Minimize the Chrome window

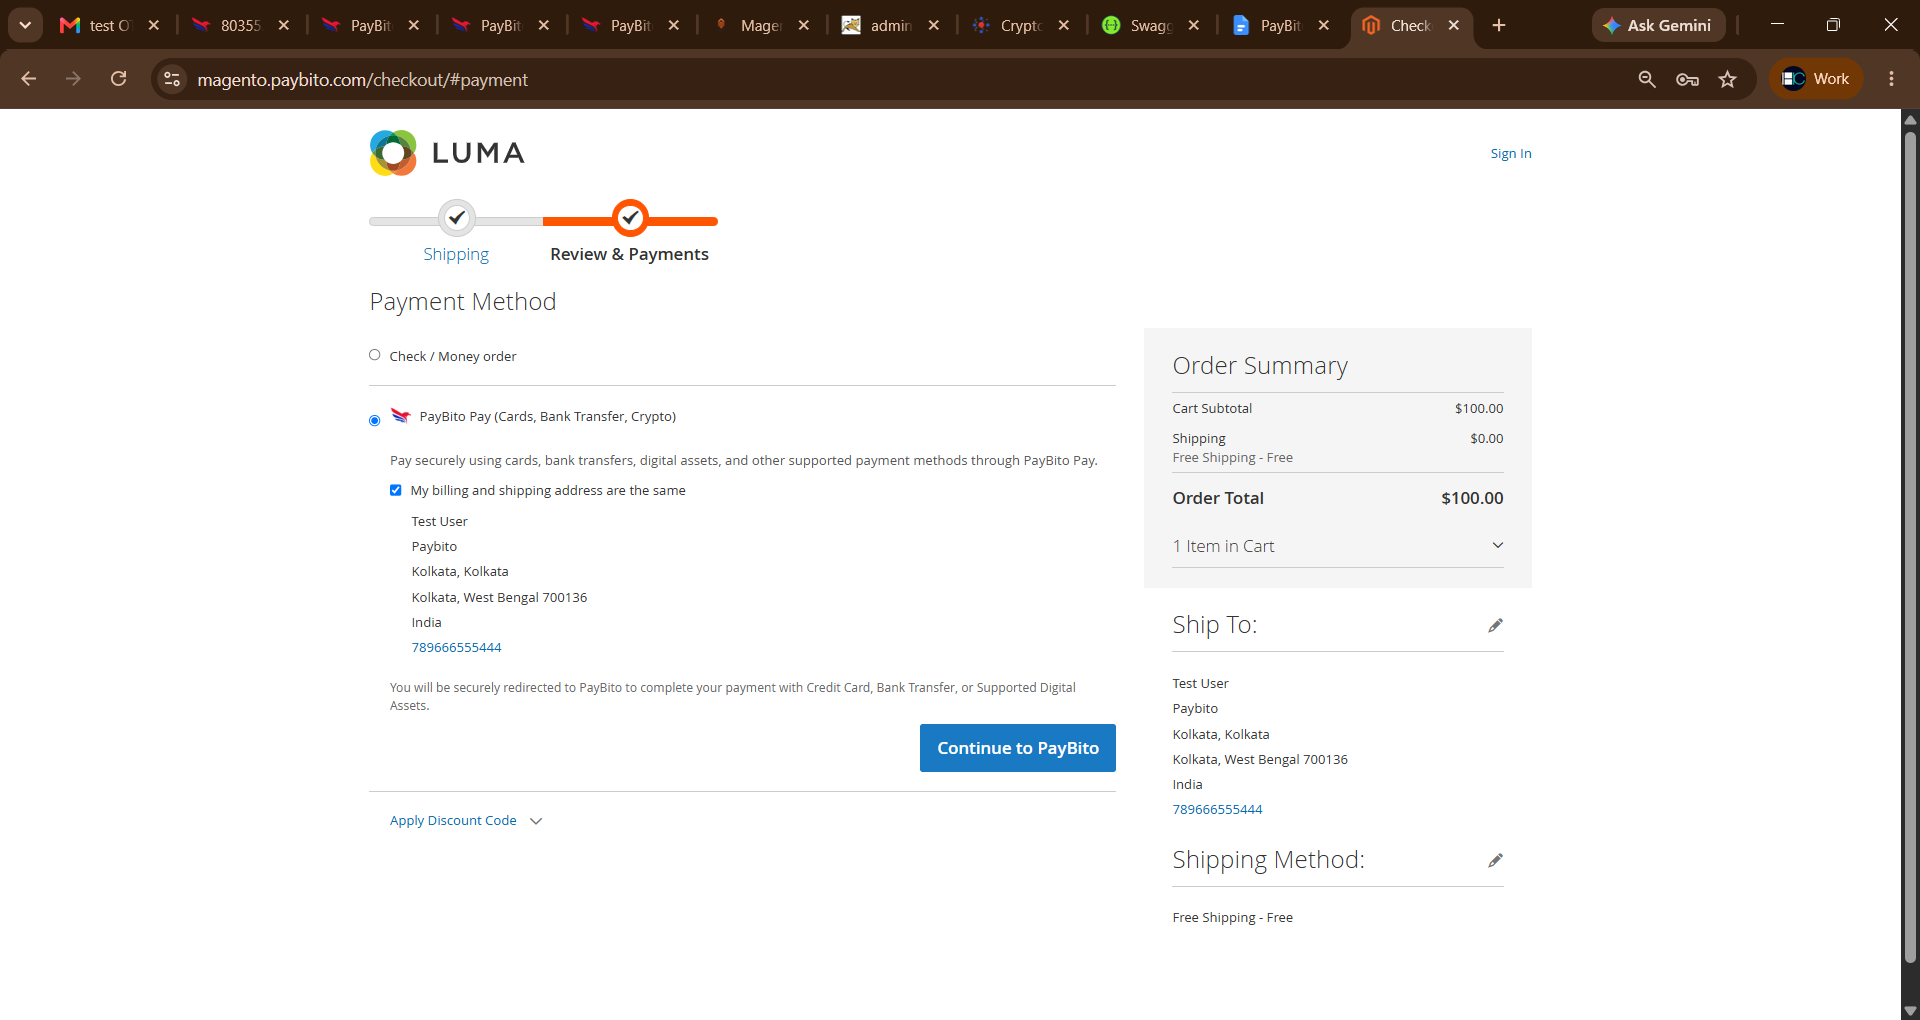[x=1777, y=25]
